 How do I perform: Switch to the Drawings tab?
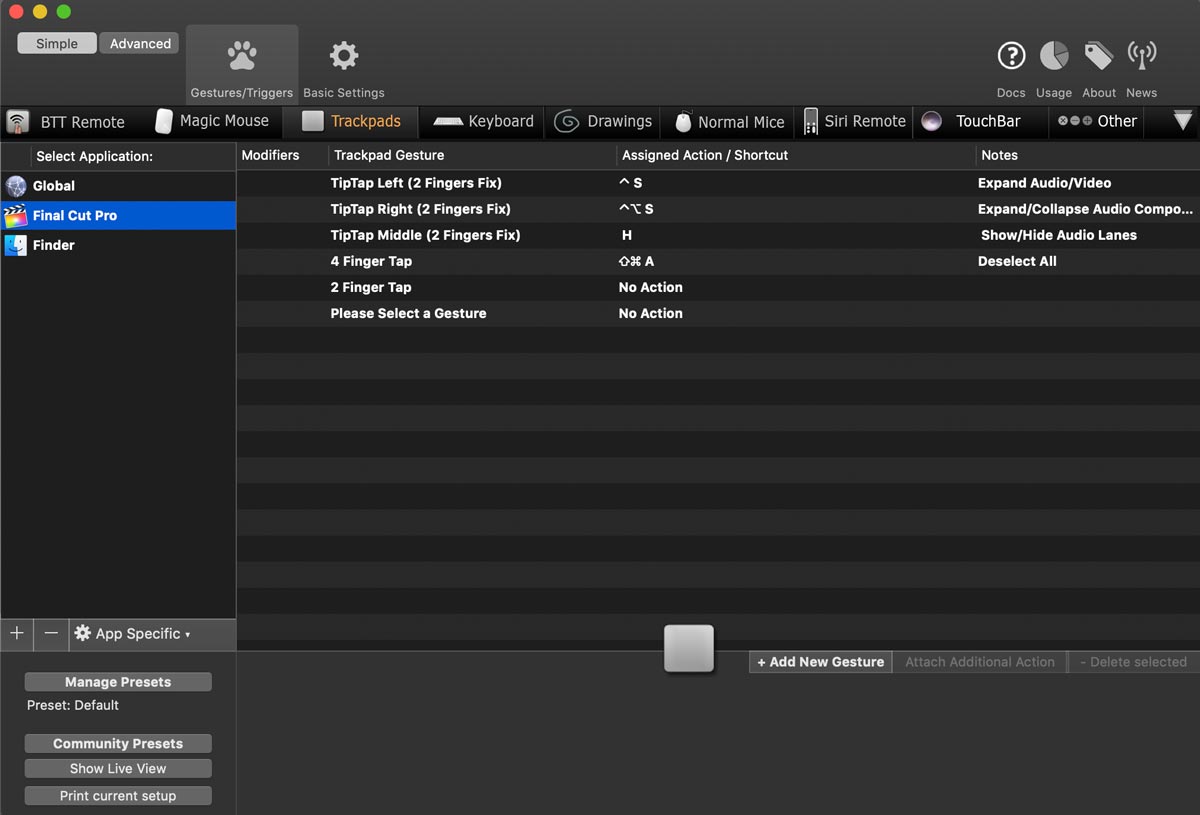[x=603, y=121]
